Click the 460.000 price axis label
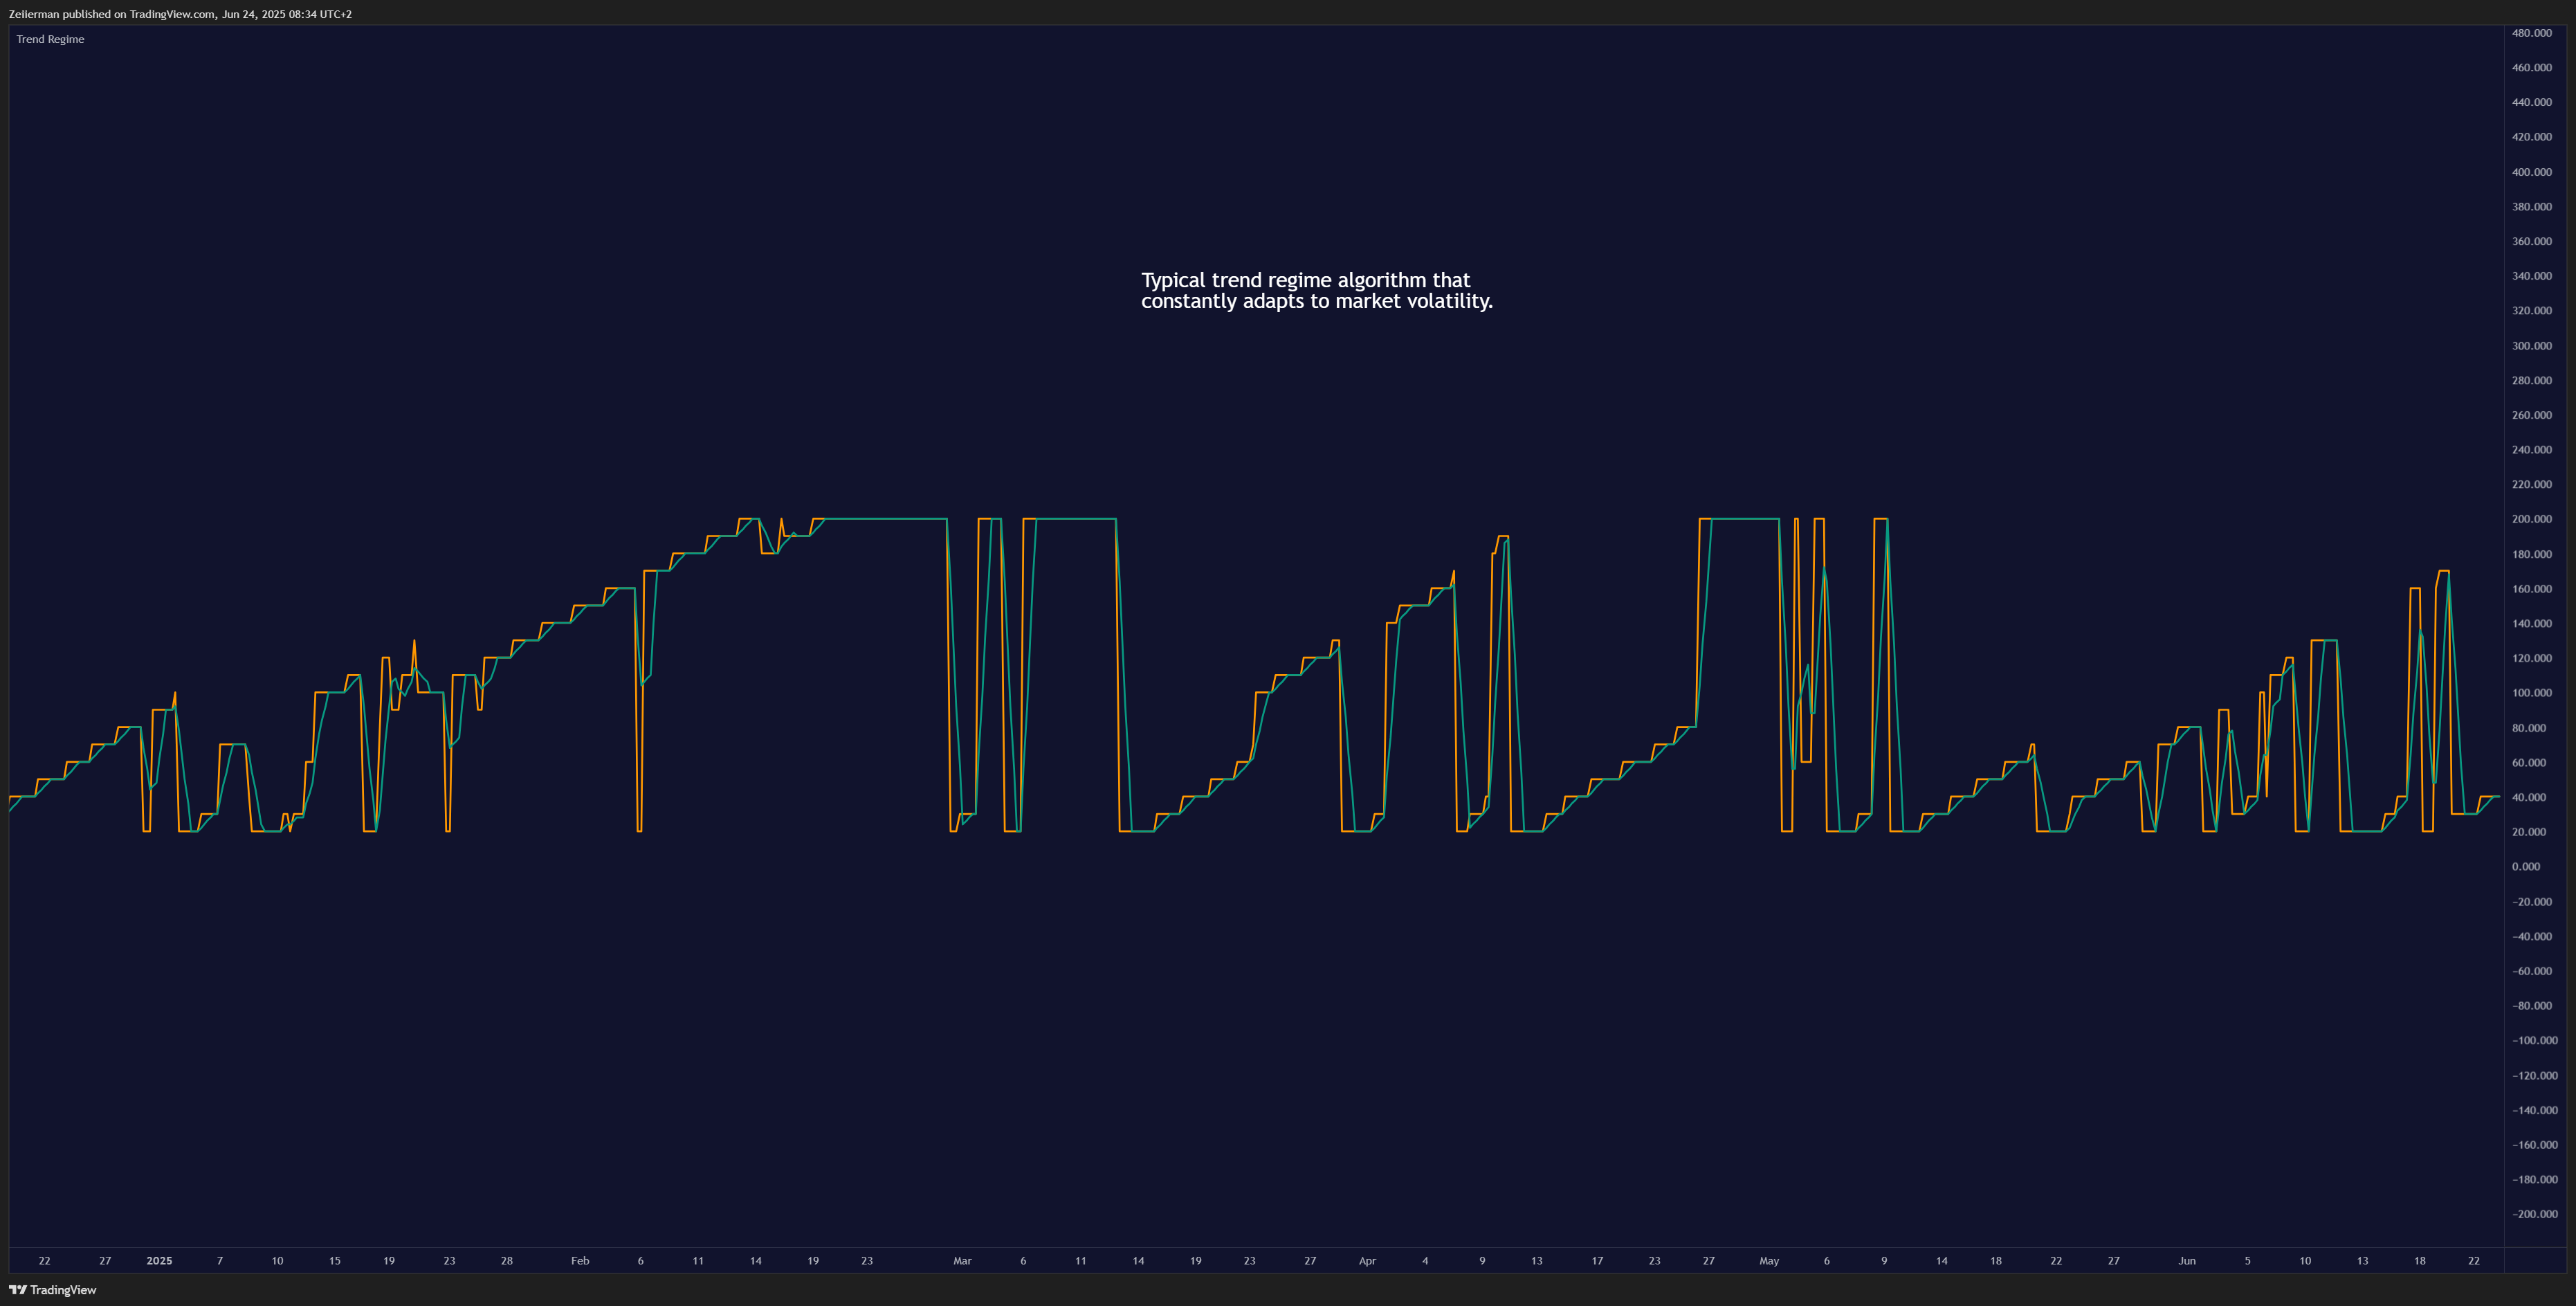The width and height of the screenshot is (2576, 1306). pos(2531,68)
